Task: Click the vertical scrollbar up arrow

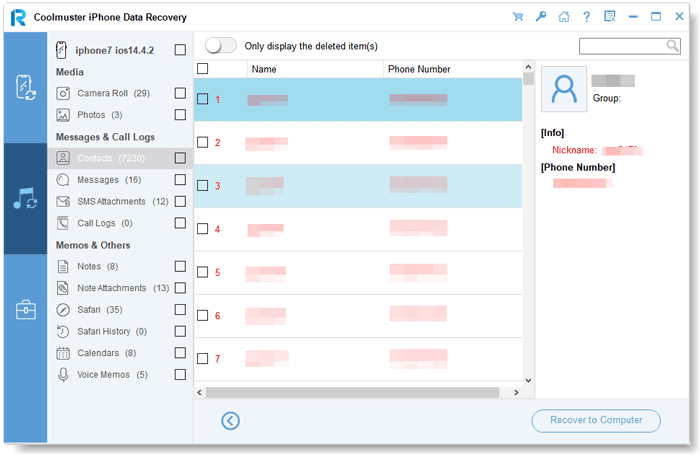Action: point(528,67)
